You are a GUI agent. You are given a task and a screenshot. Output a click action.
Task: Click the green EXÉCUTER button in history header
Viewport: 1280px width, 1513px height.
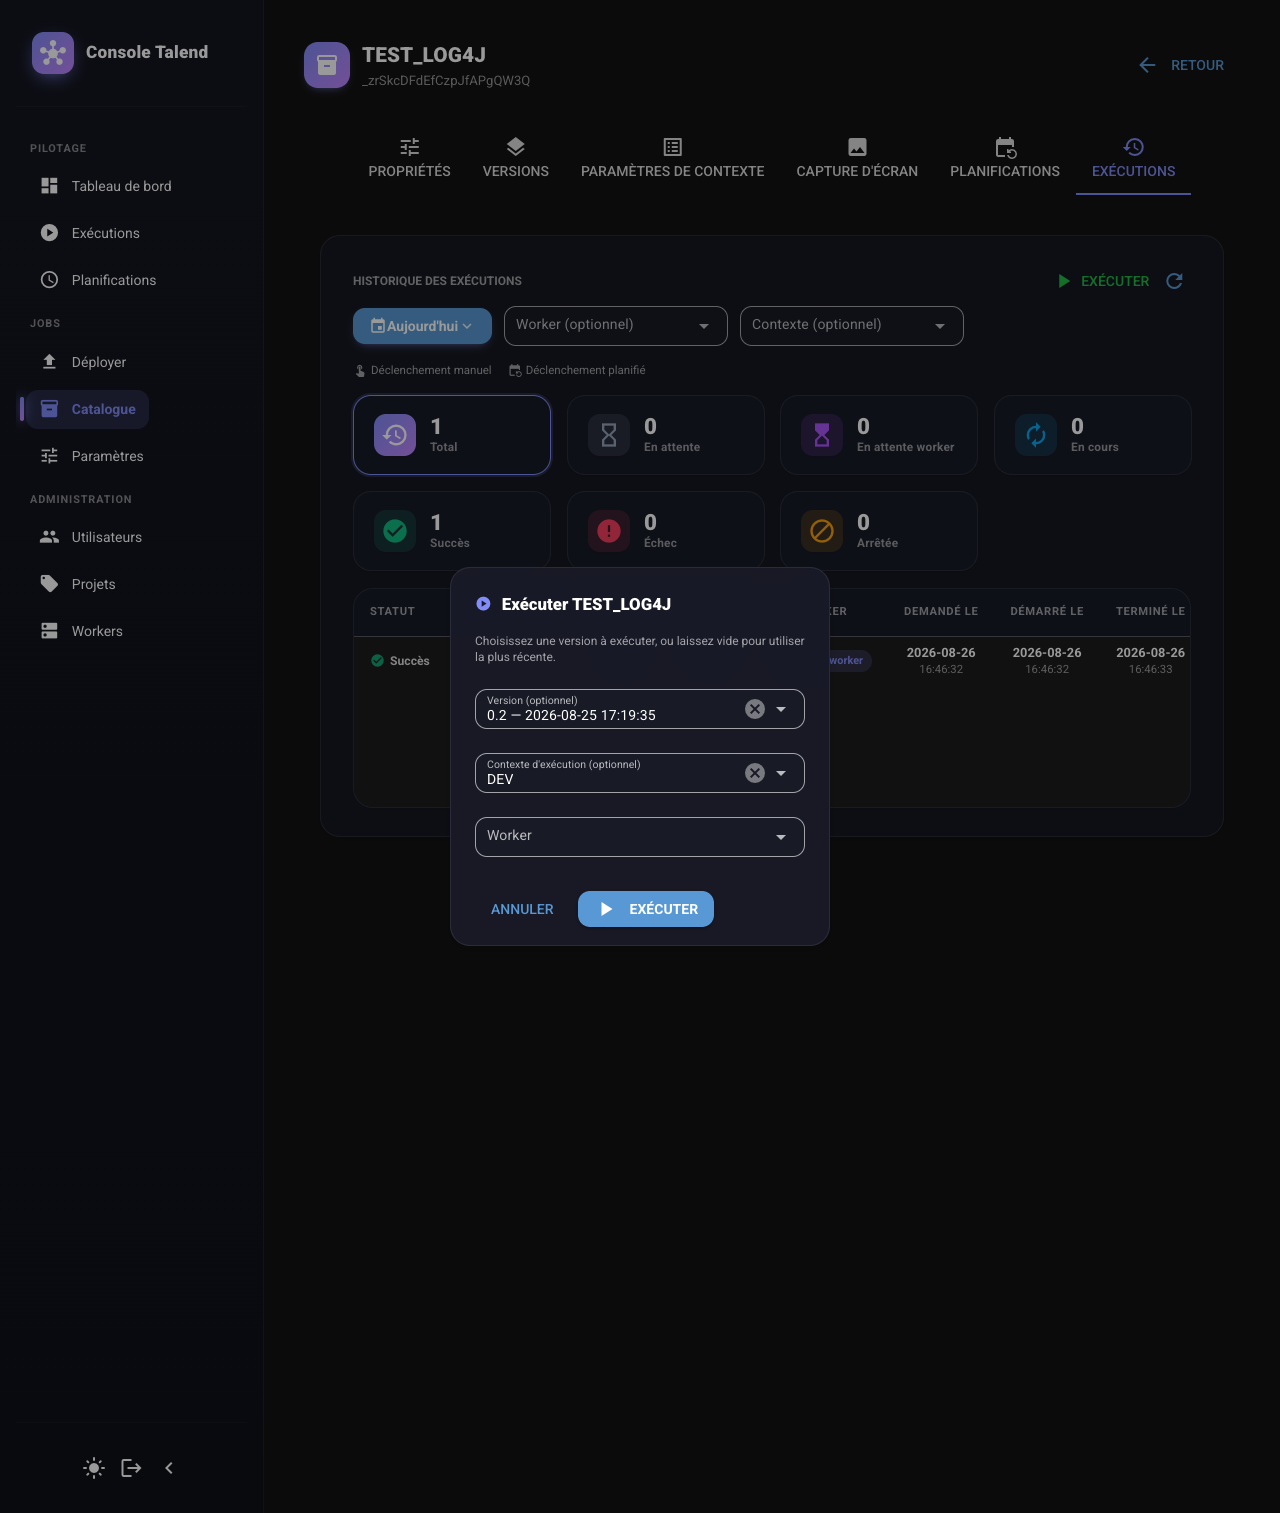click(1103, 281)
